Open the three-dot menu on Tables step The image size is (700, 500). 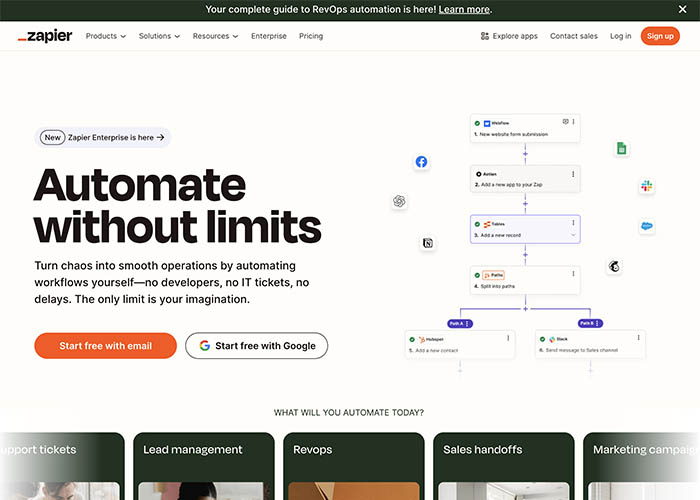point(573,223)
